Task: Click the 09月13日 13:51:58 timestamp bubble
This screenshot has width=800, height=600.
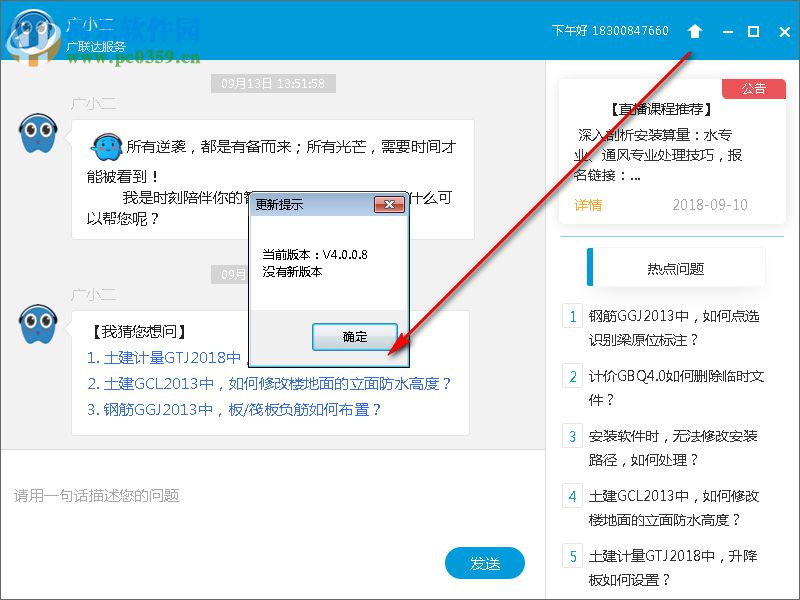Action: click(273, 84)
